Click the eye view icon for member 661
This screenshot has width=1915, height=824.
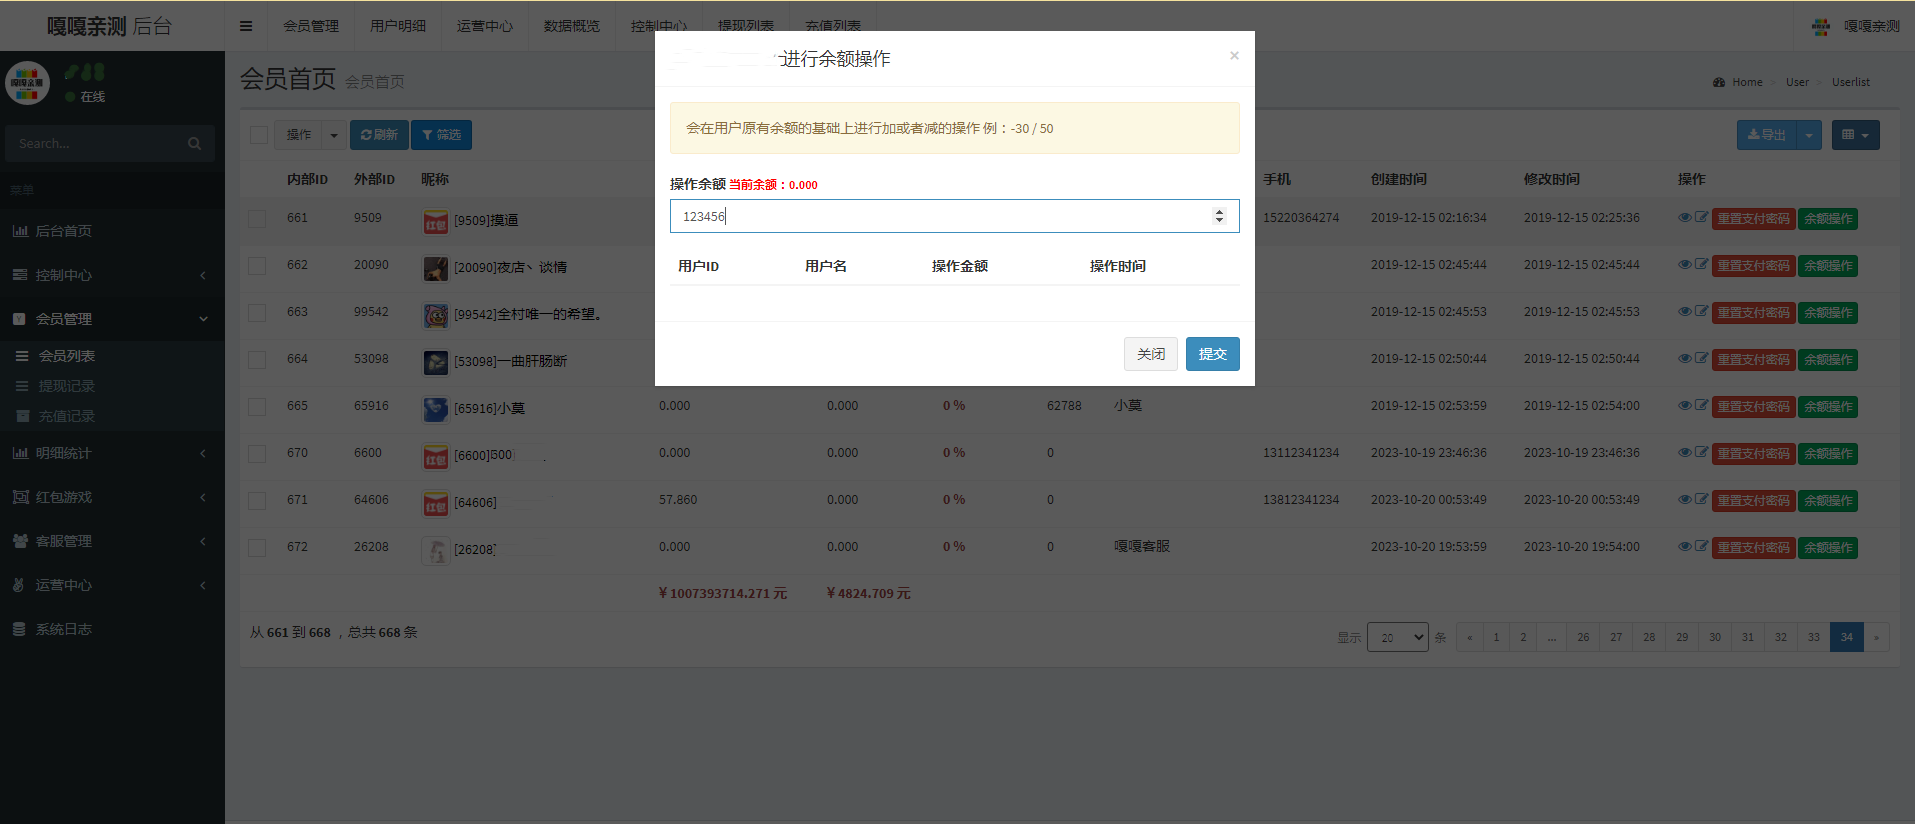[1685, 217]
